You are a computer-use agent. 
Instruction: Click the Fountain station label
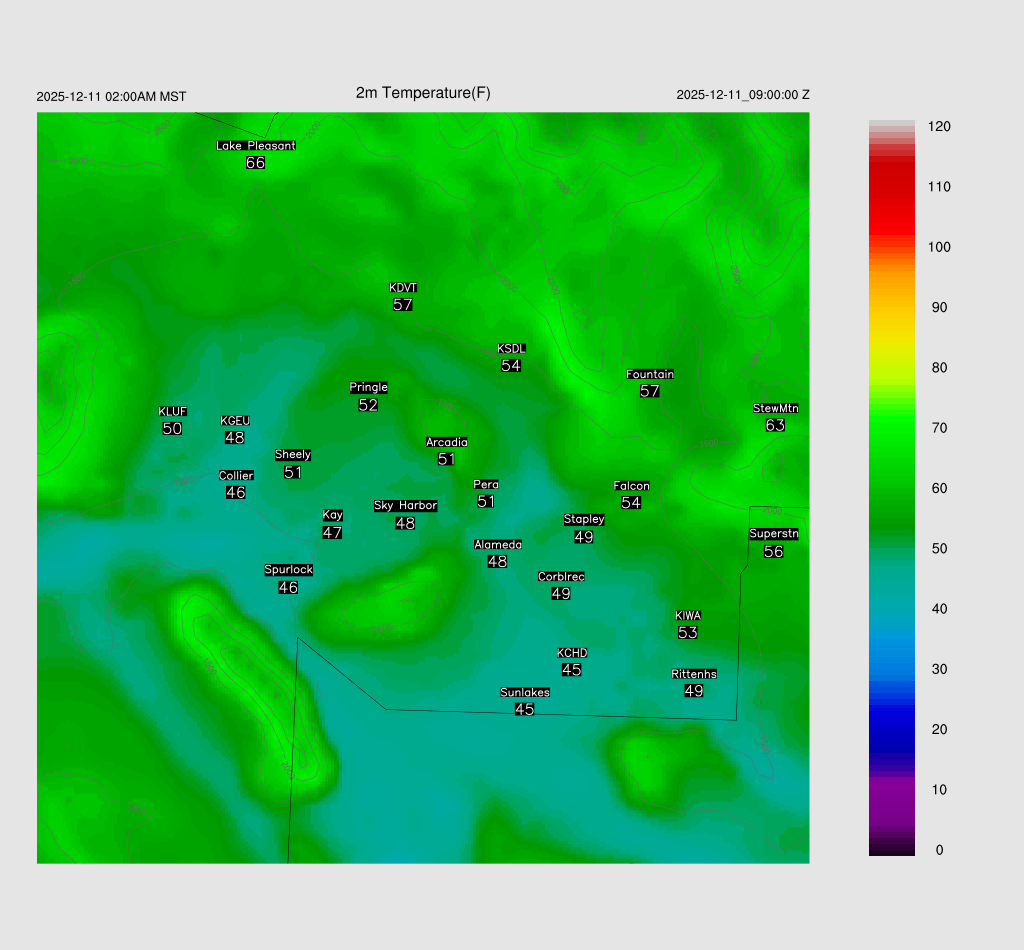pyautogui.click(x=650, y=375)
